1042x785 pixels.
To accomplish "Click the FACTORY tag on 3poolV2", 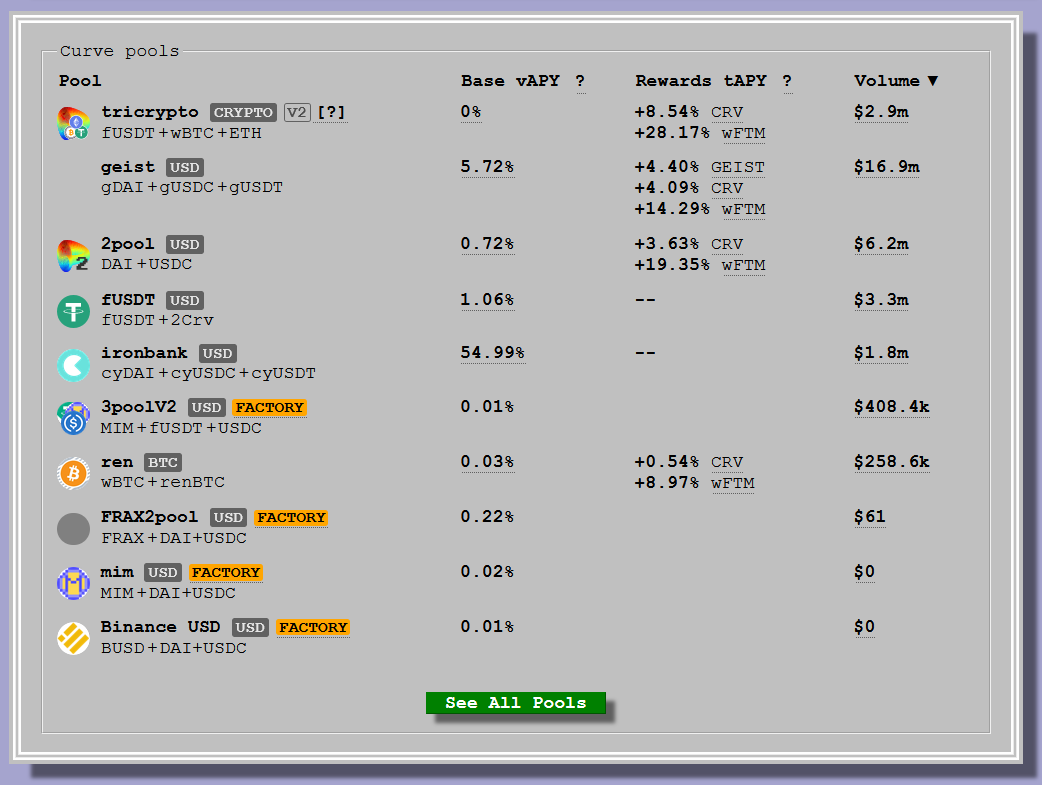I will click(270, 407).
